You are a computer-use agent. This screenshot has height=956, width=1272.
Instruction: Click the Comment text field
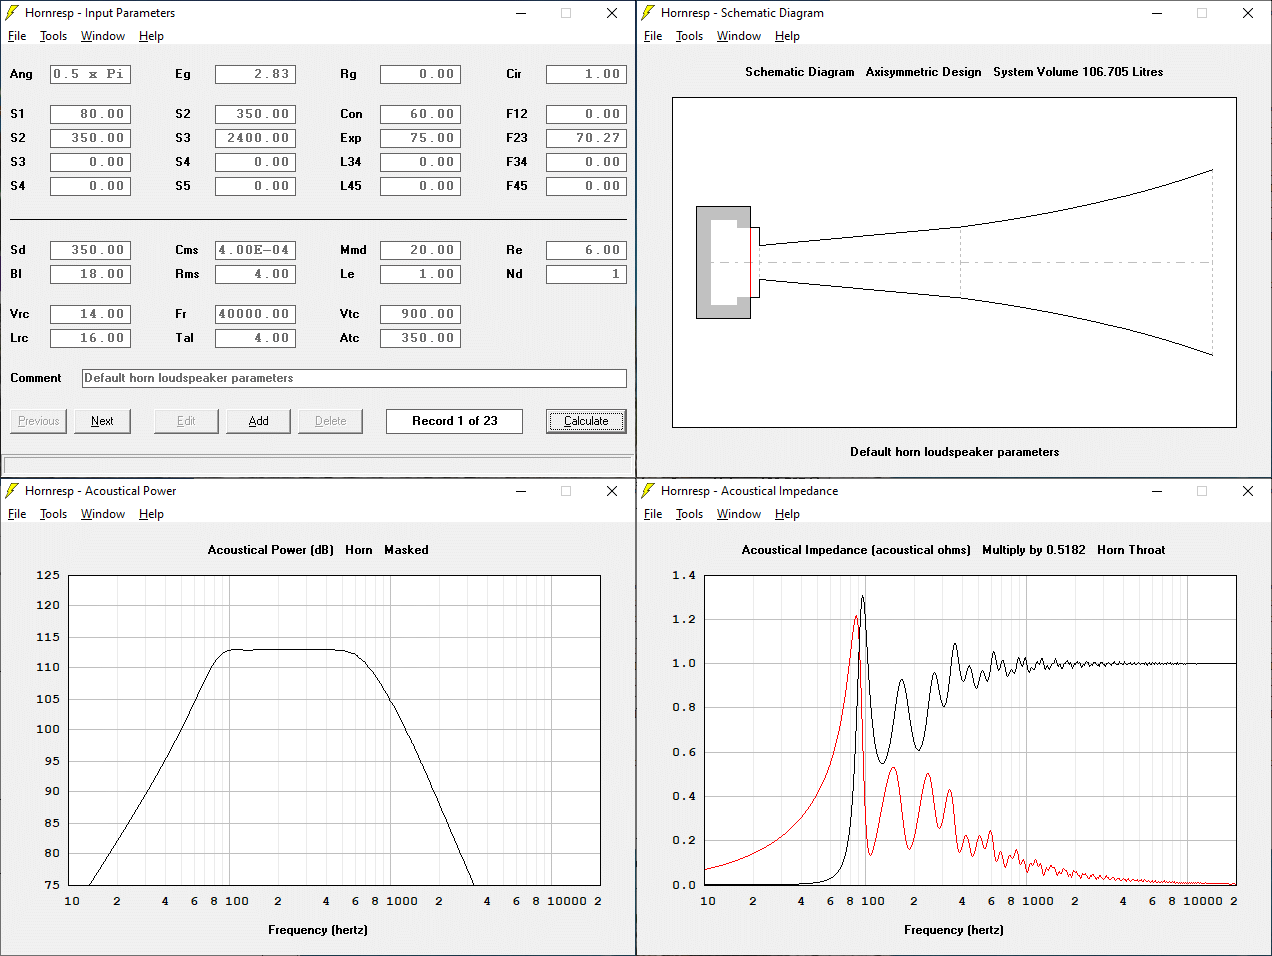click(x=354, y=378)
